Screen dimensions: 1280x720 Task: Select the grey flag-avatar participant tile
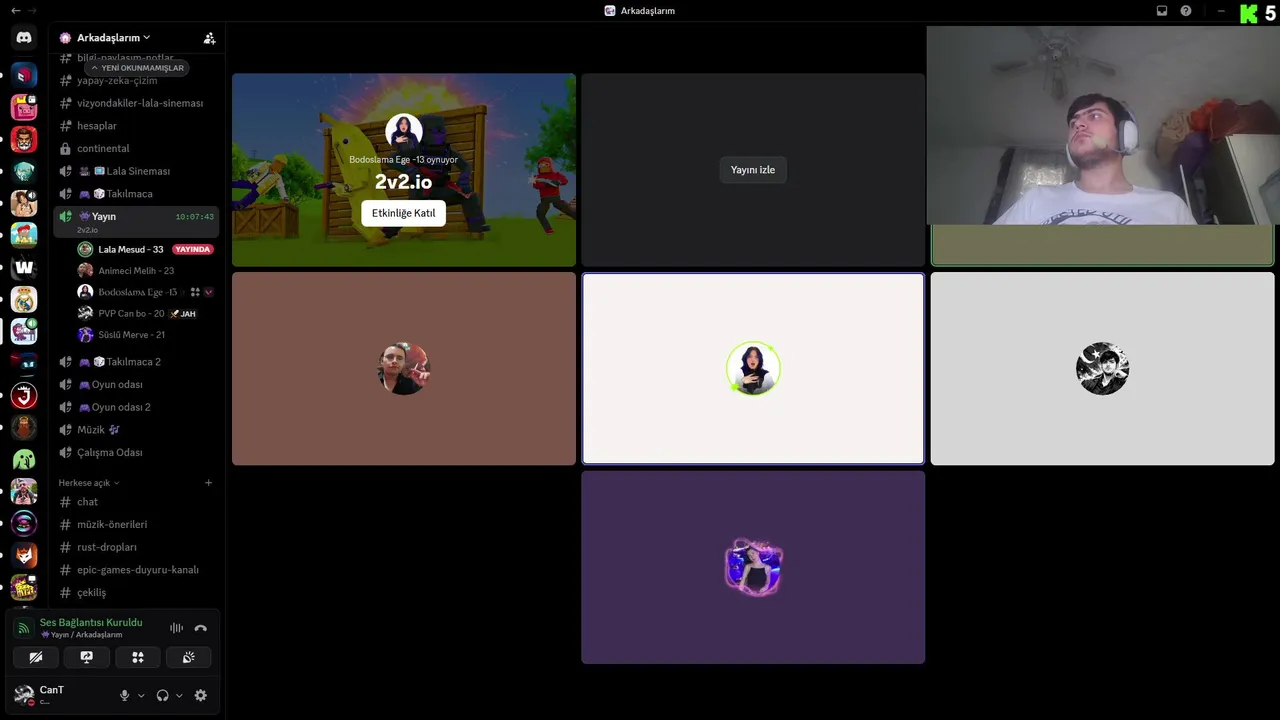coord(1102,369)
